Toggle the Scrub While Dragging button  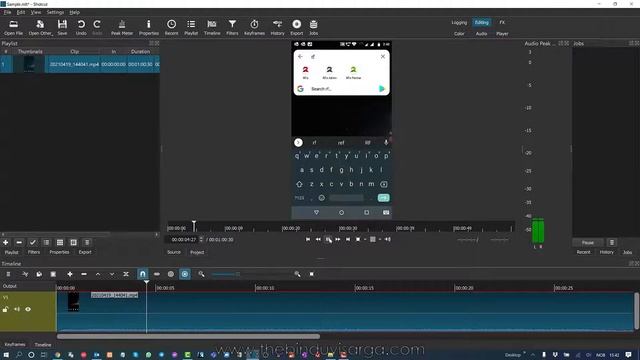point(157,274)
